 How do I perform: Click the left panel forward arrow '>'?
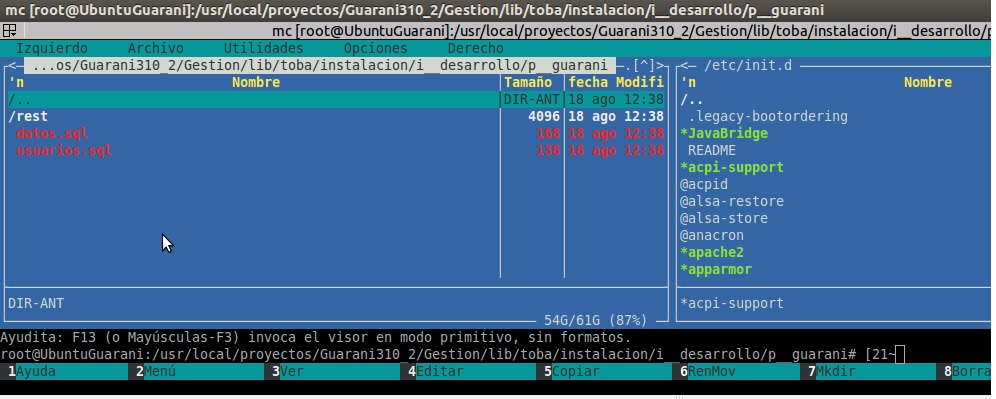tap(661, 65)
